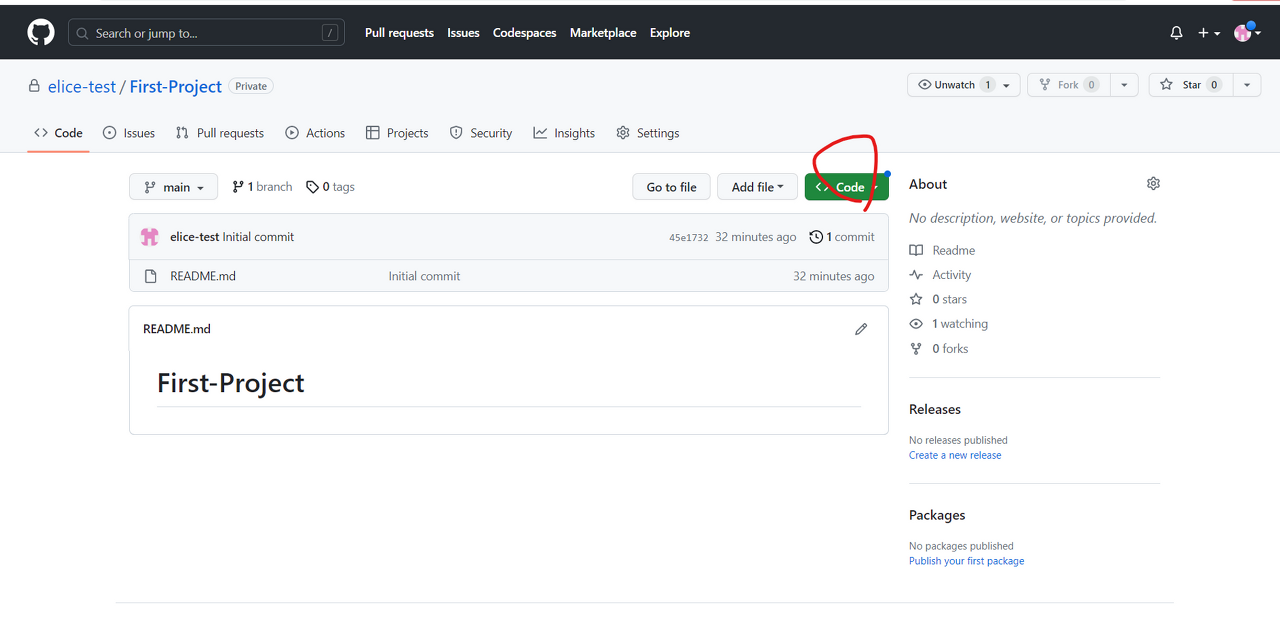This screenshot has width=1280, height=625.
Task: Open the user avatar menu
Action: pyautogui.click(x=1247, y=33)
